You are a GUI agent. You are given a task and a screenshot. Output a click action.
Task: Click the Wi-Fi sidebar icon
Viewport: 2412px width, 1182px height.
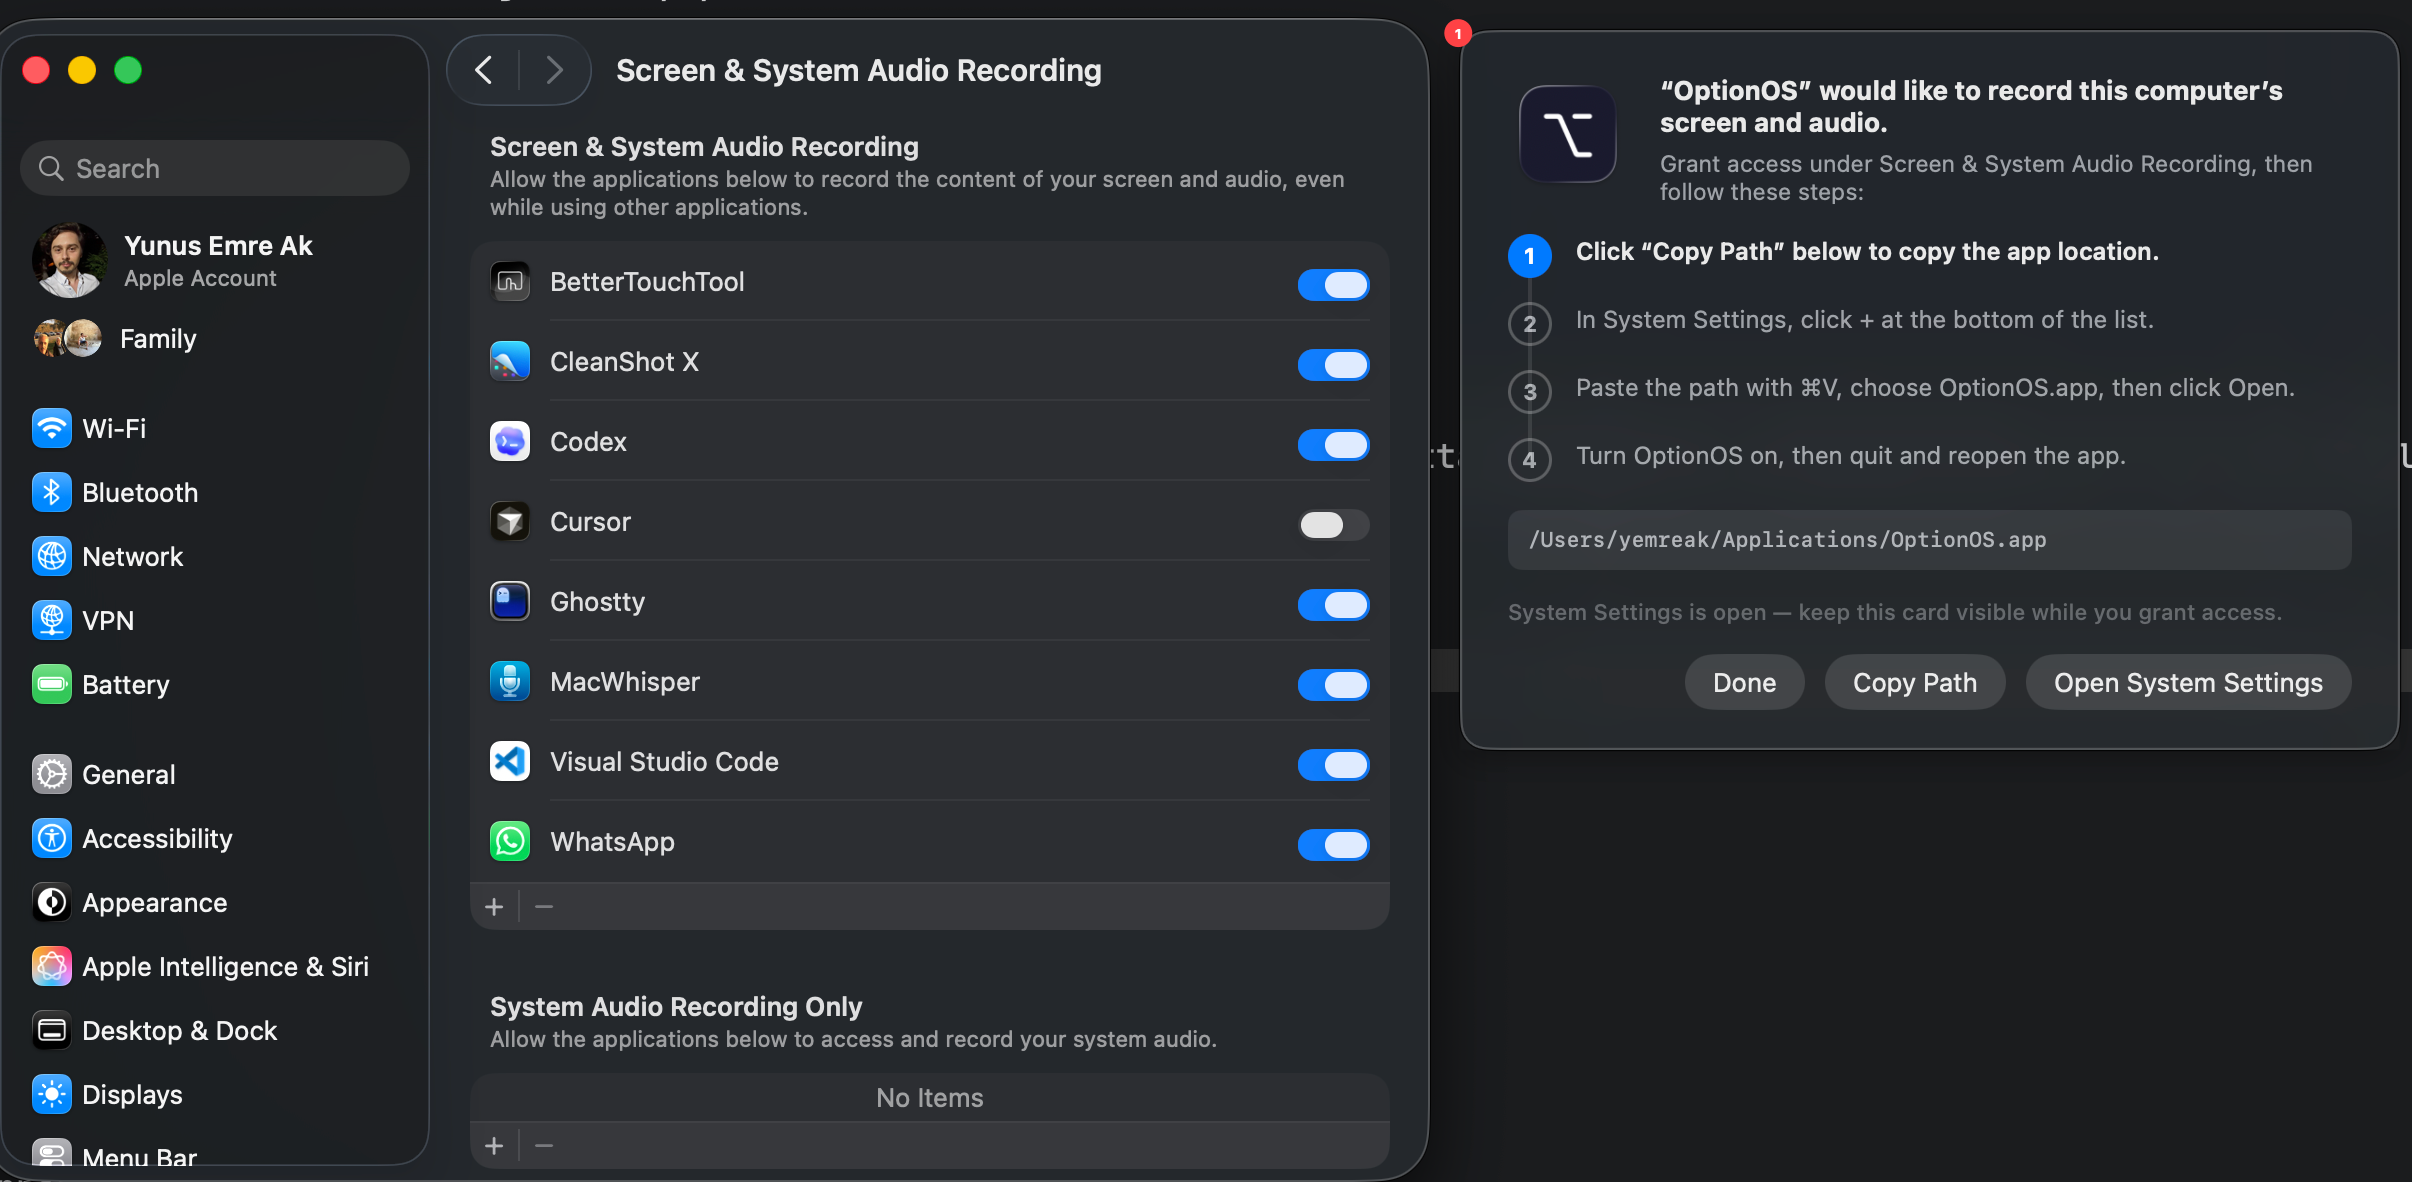pos(52,429)
